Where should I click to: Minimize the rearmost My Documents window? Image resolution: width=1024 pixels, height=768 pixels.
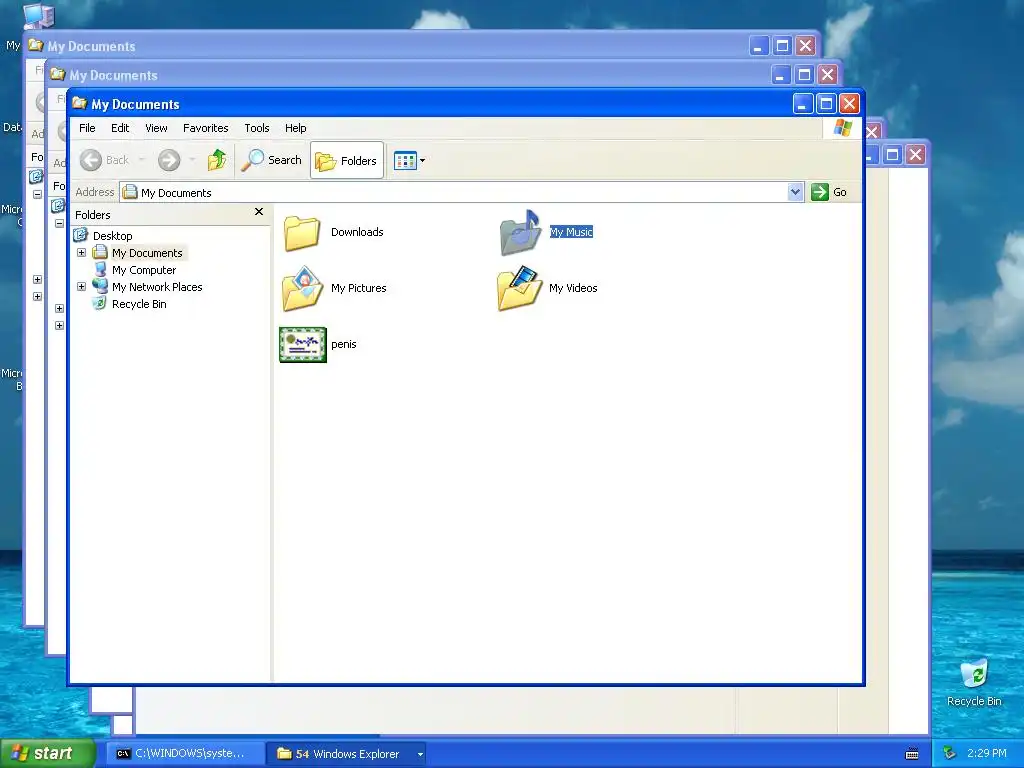pyautogui.click(x=759, y=46)
